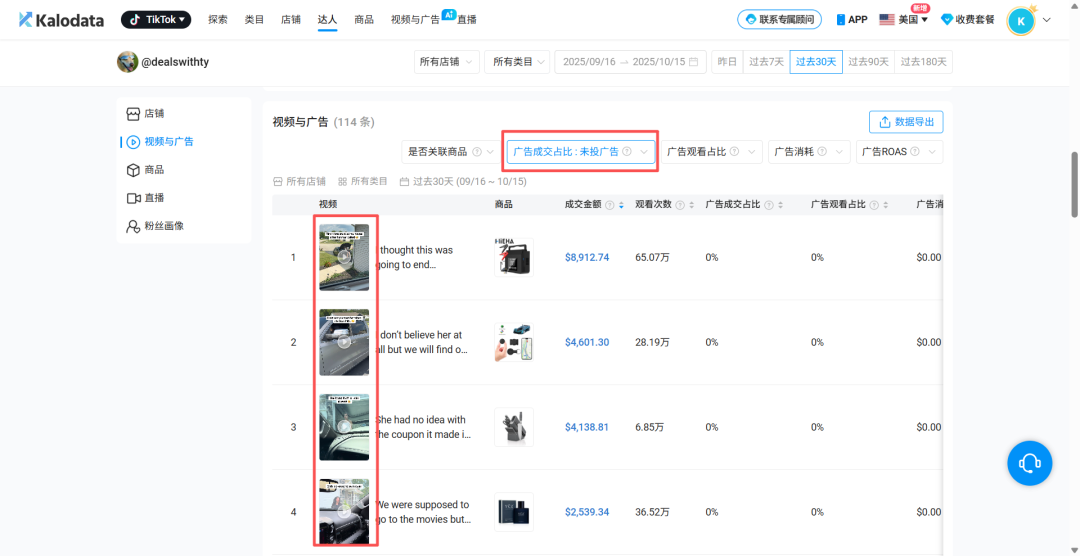Expand the 所有店铺 dropdown
Viewport: 1080px width, 556px height.
[445, 62]
